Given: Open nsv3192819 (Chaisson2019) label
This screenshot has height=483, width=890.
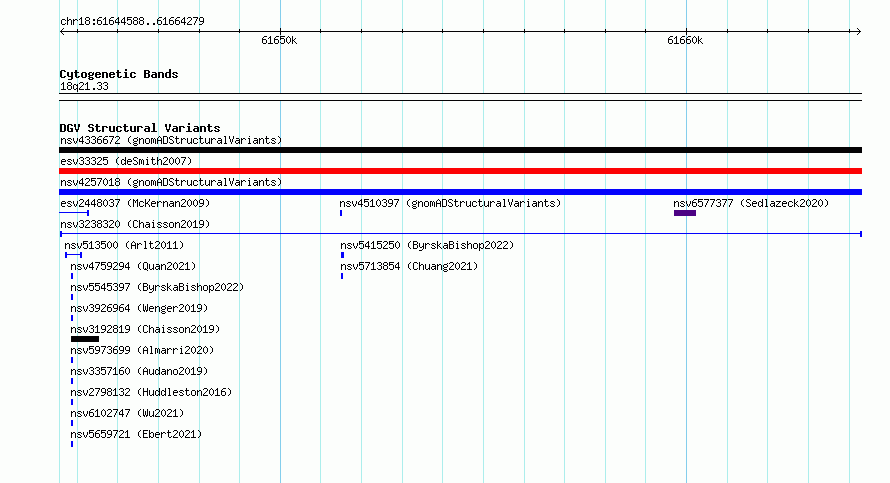Looking at the screenshot, I should tap(145, 329).
